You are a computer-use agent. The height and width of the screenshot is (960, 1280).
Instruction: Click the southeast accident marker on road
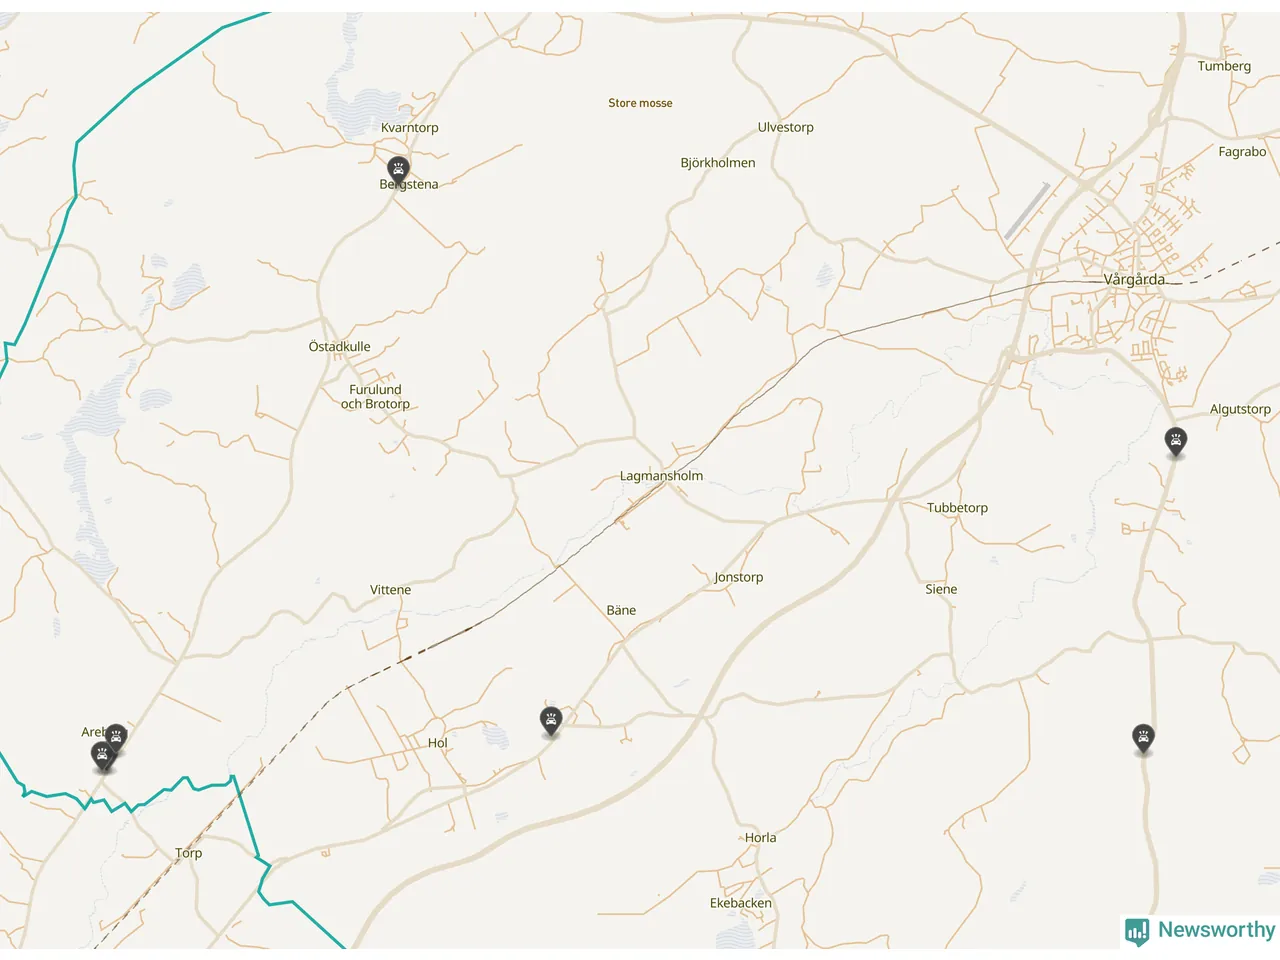1143,739
